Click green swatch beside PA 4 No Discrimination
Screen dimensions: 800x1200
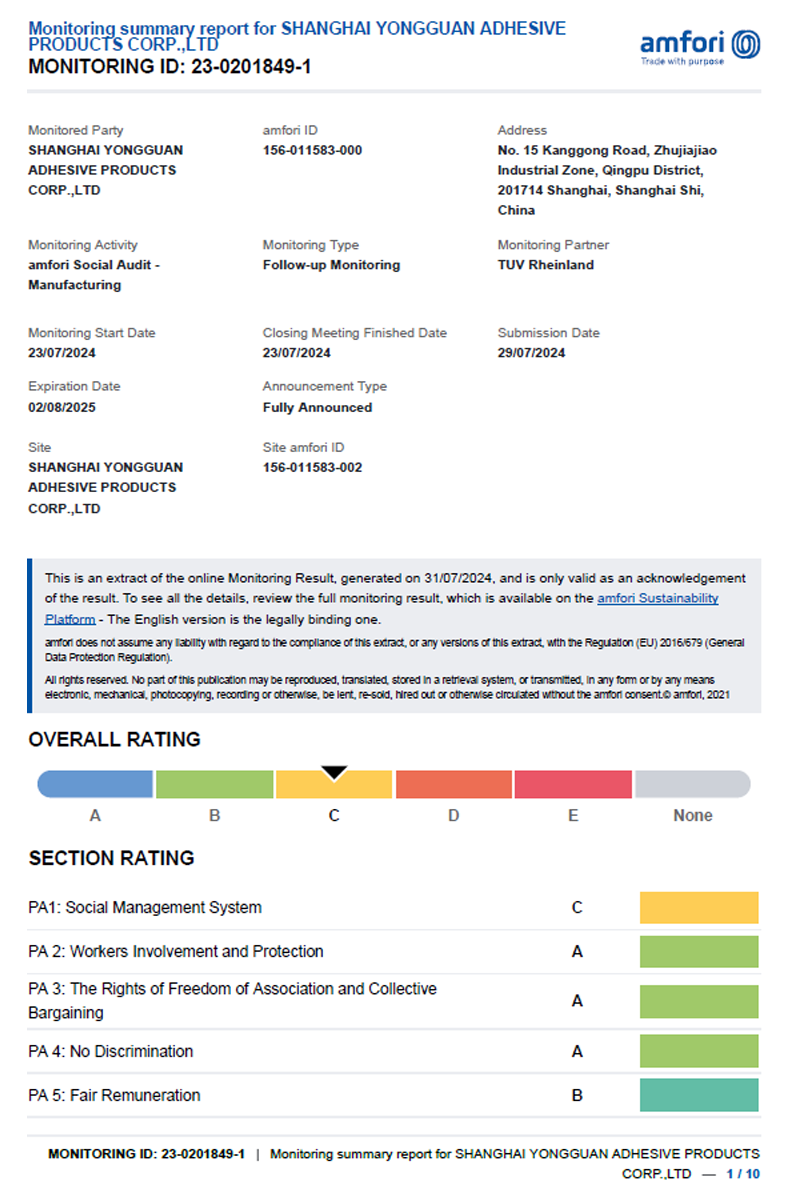(699, 1051)
